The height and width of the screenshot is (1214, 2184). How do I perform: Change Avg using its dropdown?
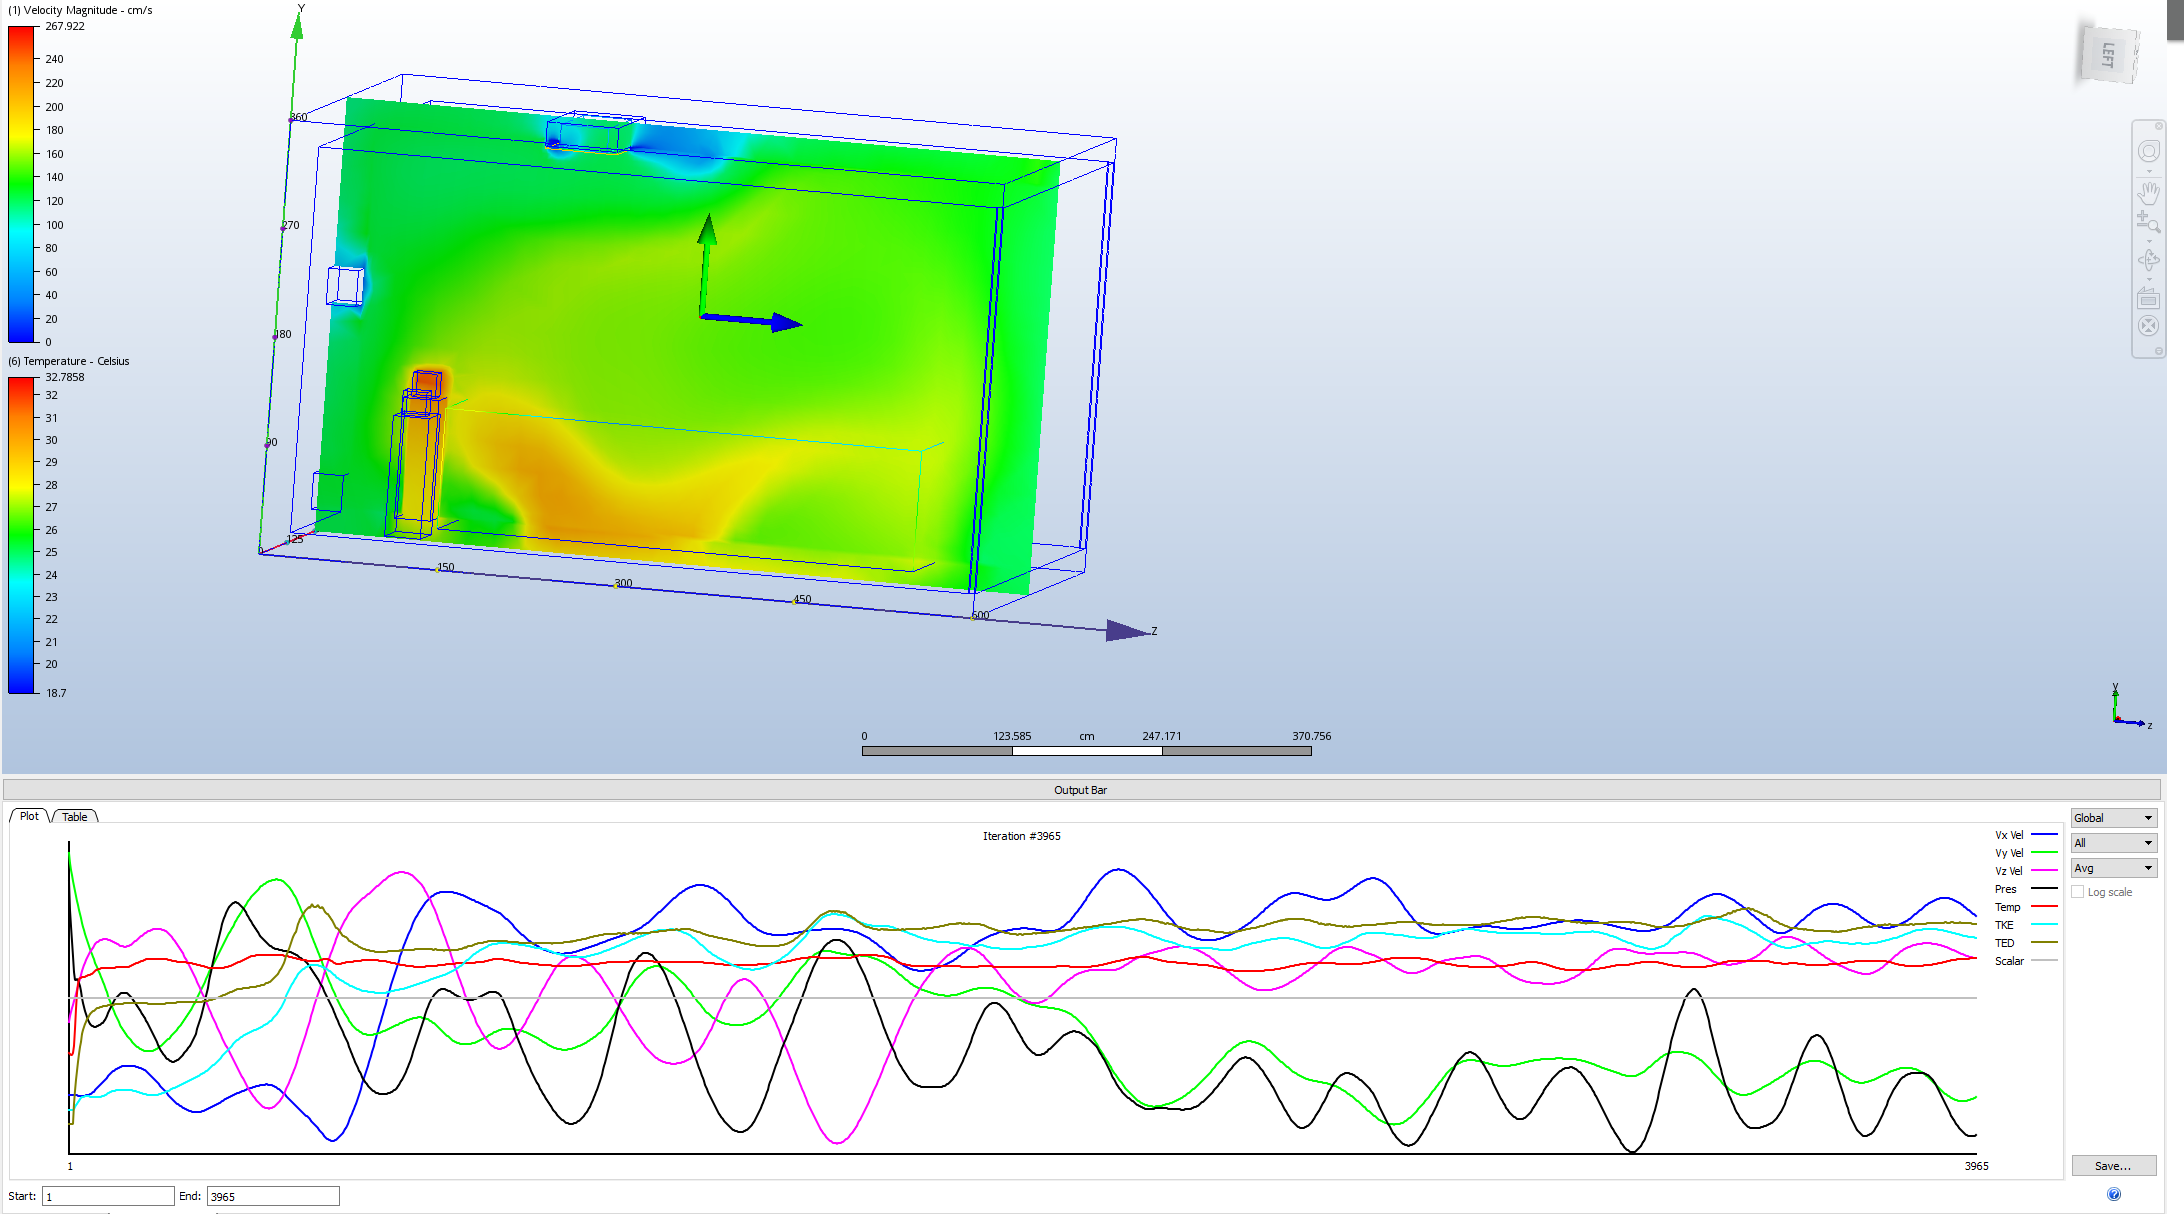(x=2113, y=868)
